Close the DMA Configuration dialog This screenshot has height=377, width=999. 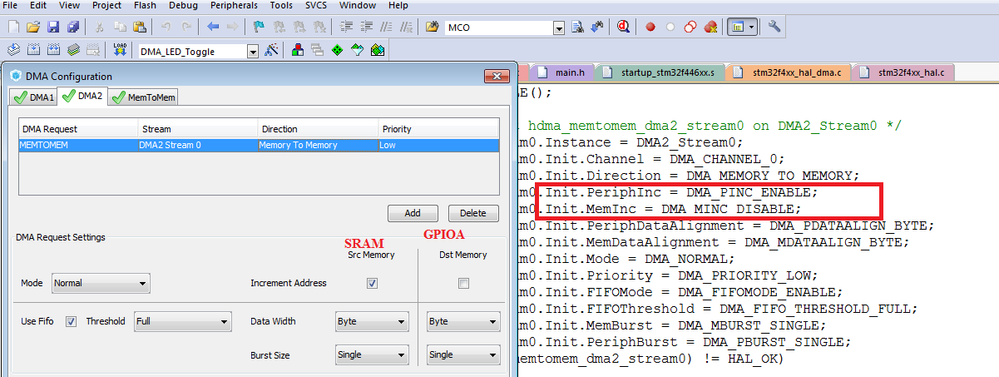496,76
